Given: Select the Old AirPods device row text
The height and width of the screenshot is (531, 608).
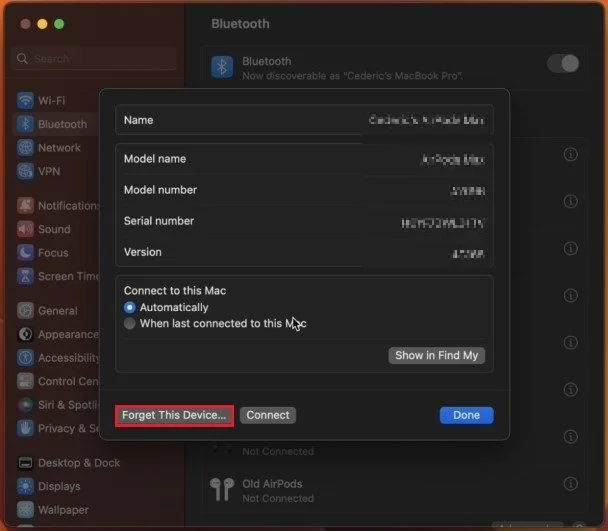Looking at the screenshot, I should tap(272, 484).
